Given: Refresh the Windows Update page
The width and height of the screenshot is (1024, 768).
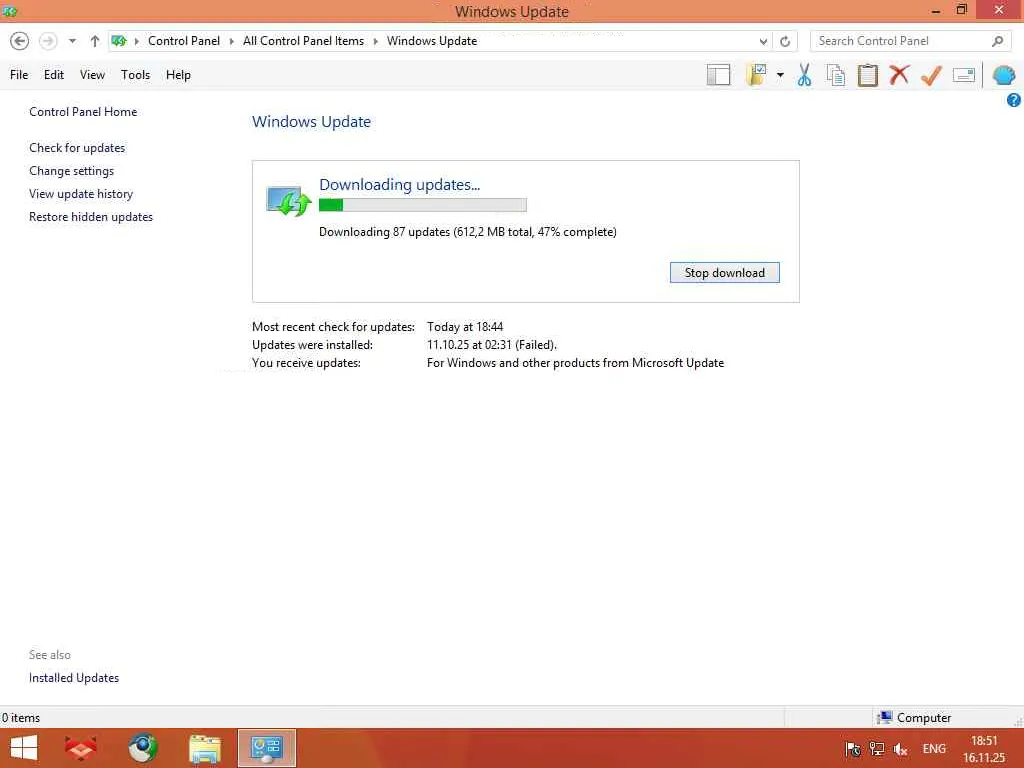Looking at the screenshot, I should 785,41.
